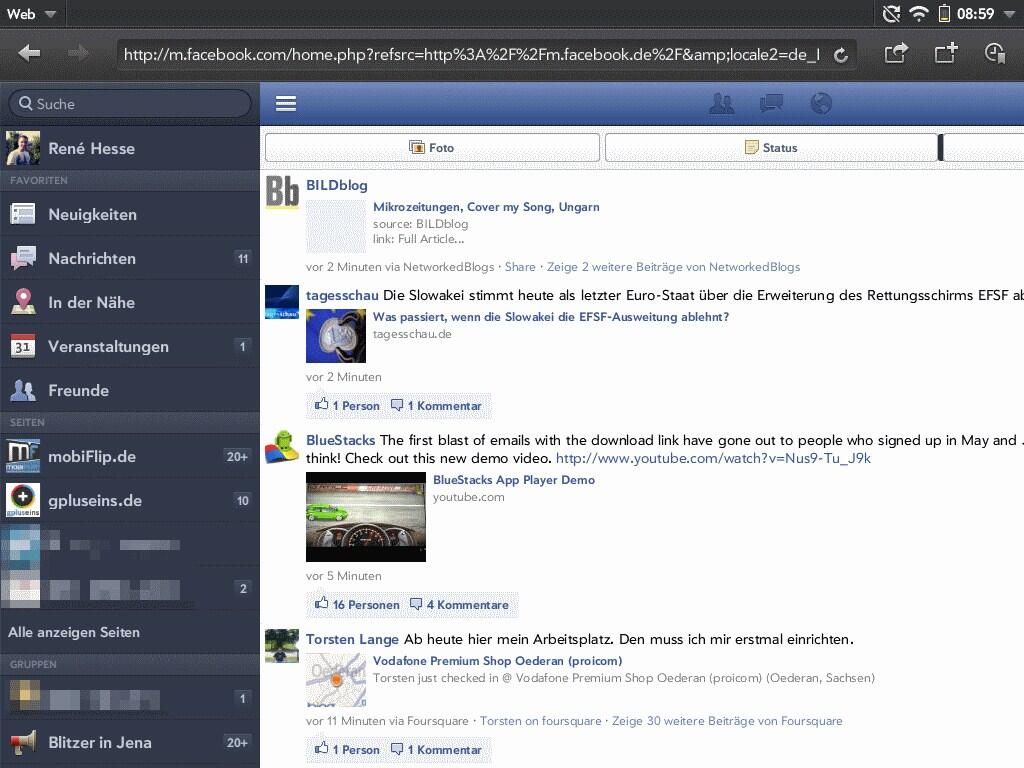The height and width of the screenshot is (768, 1024).
Task: Open the gpluseins.de page
Action: click(x=130, y=500)
